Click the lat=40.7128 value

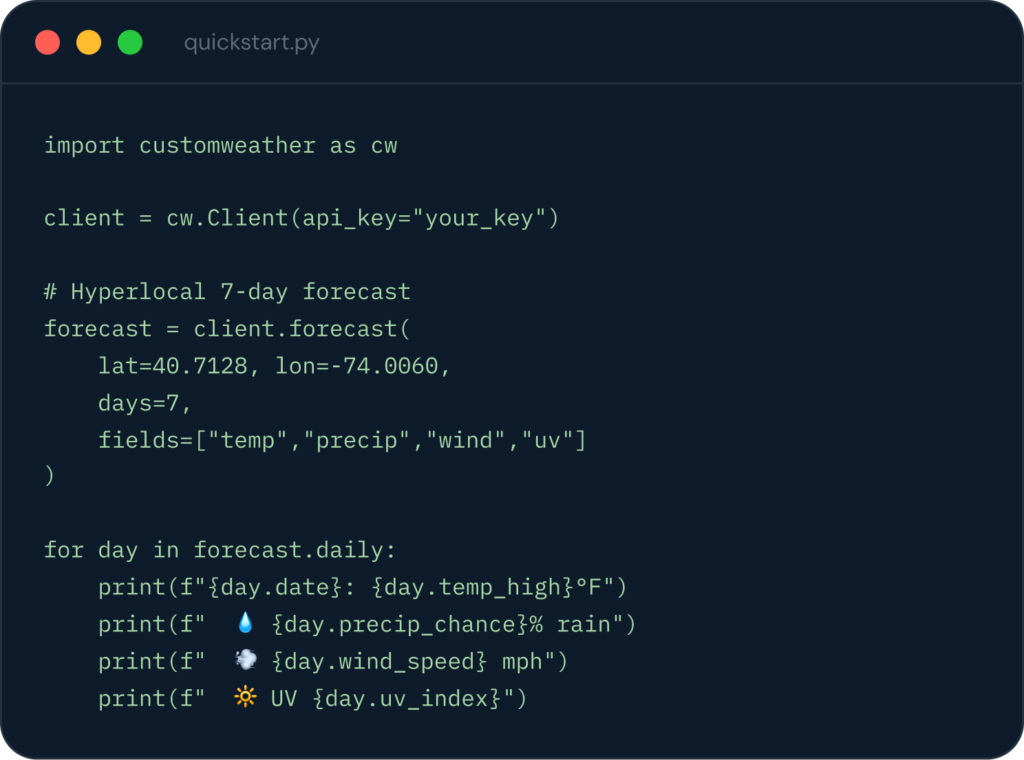point(172,366)
